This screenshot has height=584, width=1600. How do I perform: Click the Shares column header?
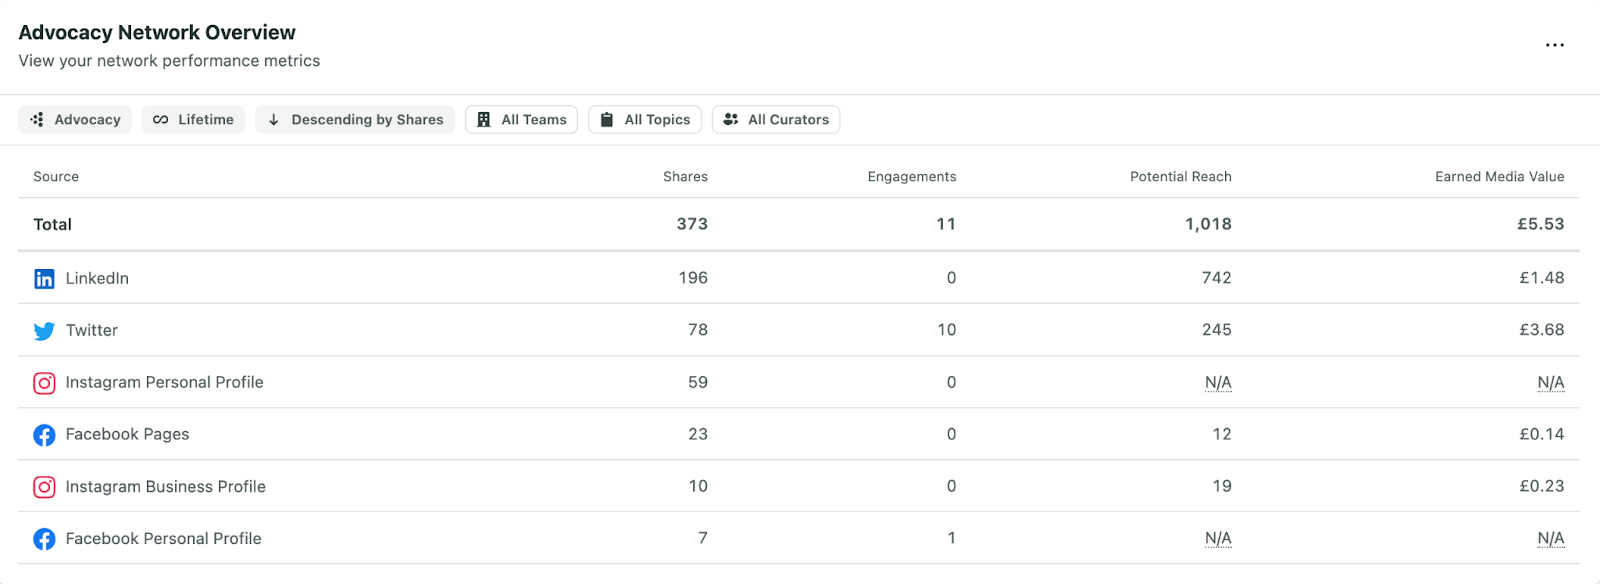pyautogui.click(x=685, y=177)
